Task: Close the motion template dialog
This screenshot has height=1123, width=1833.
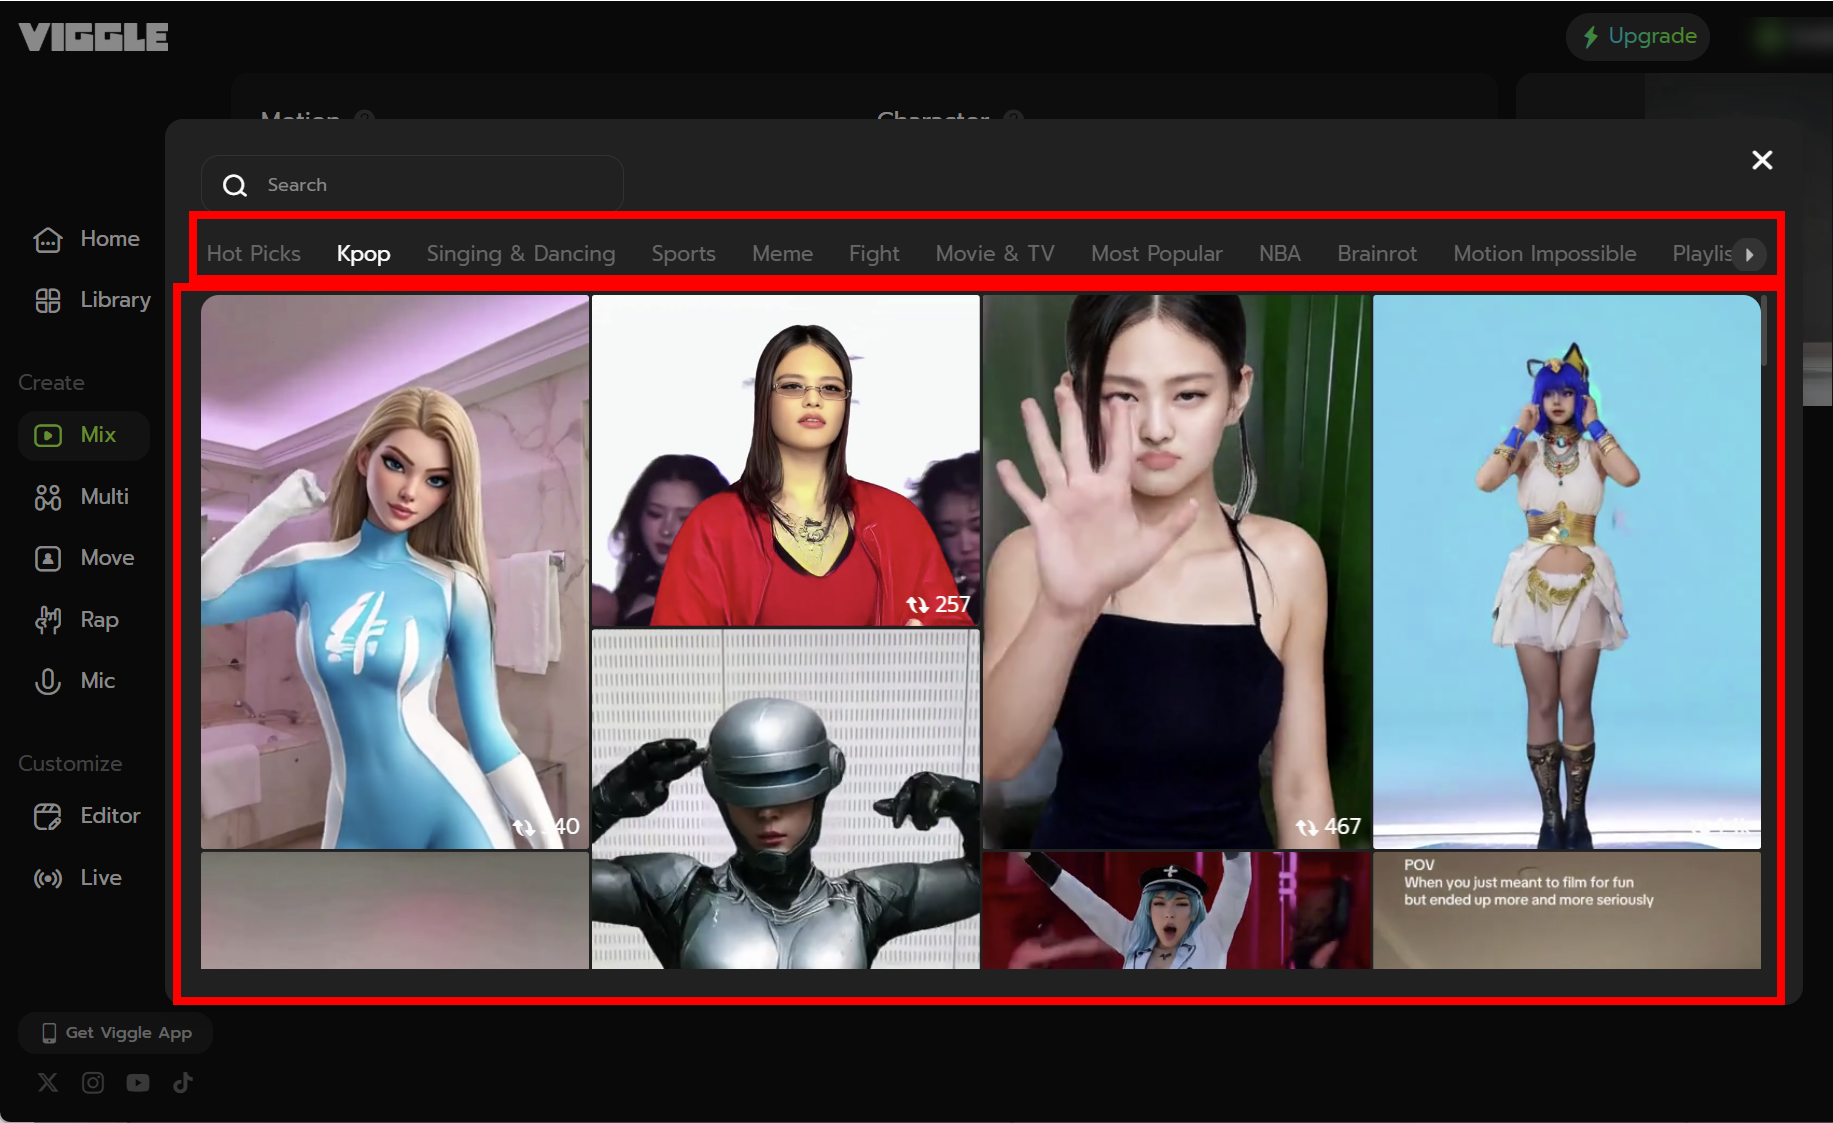Action: click(1762, 160)
